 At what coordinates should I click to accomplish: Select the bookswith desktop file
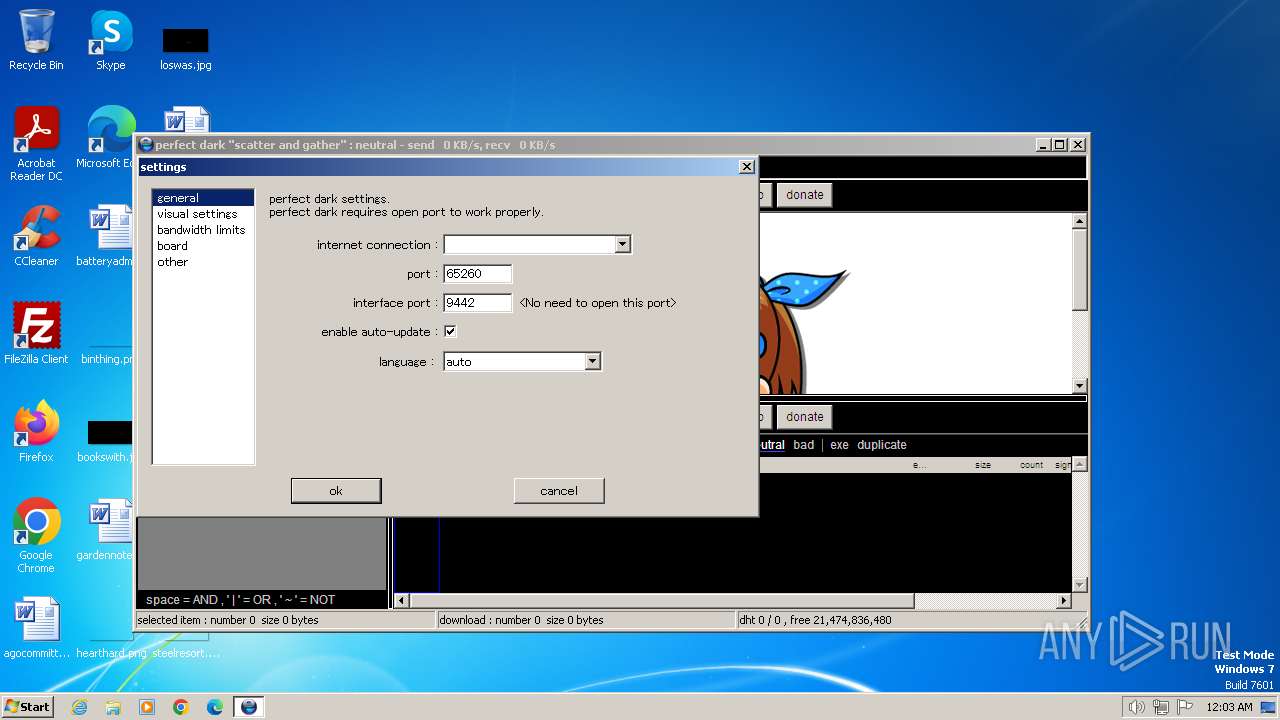tap(105, 440)
